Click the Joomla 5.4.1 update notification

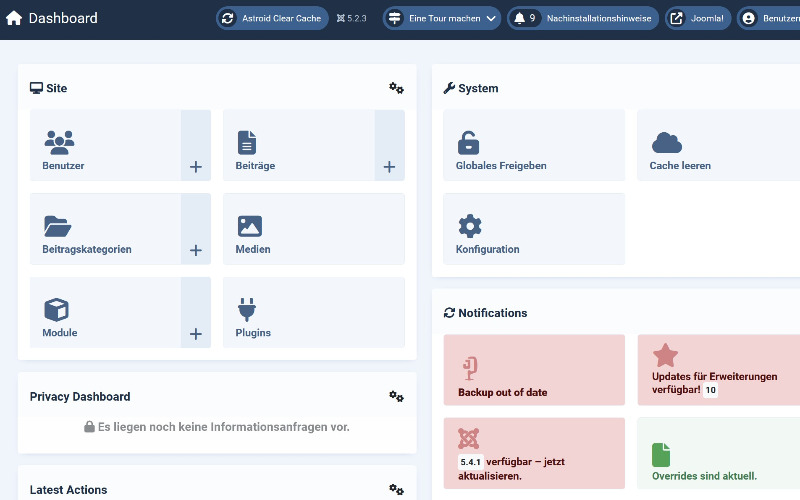click(534, 453)
